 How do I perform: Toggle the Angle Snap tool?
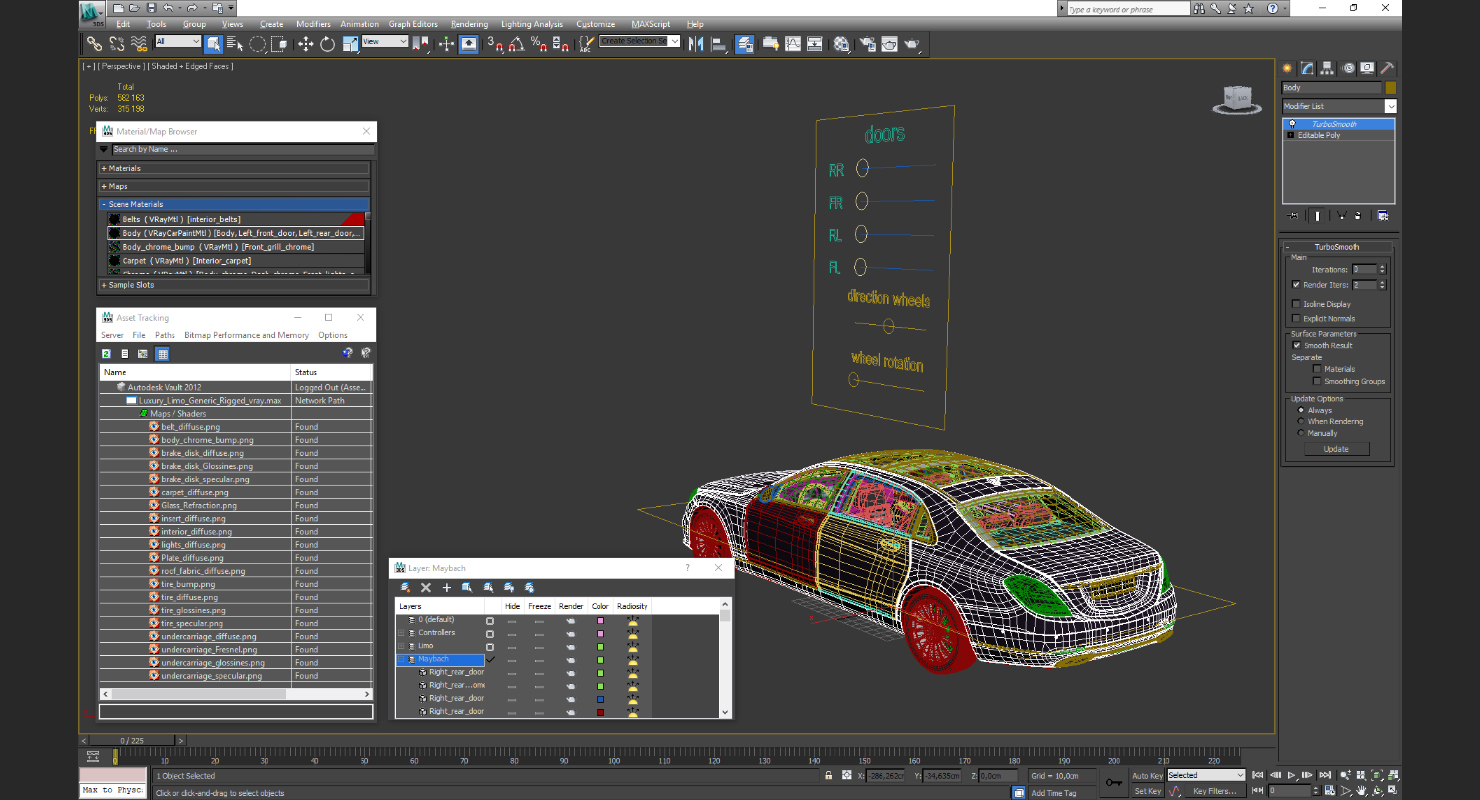point(517,44)
